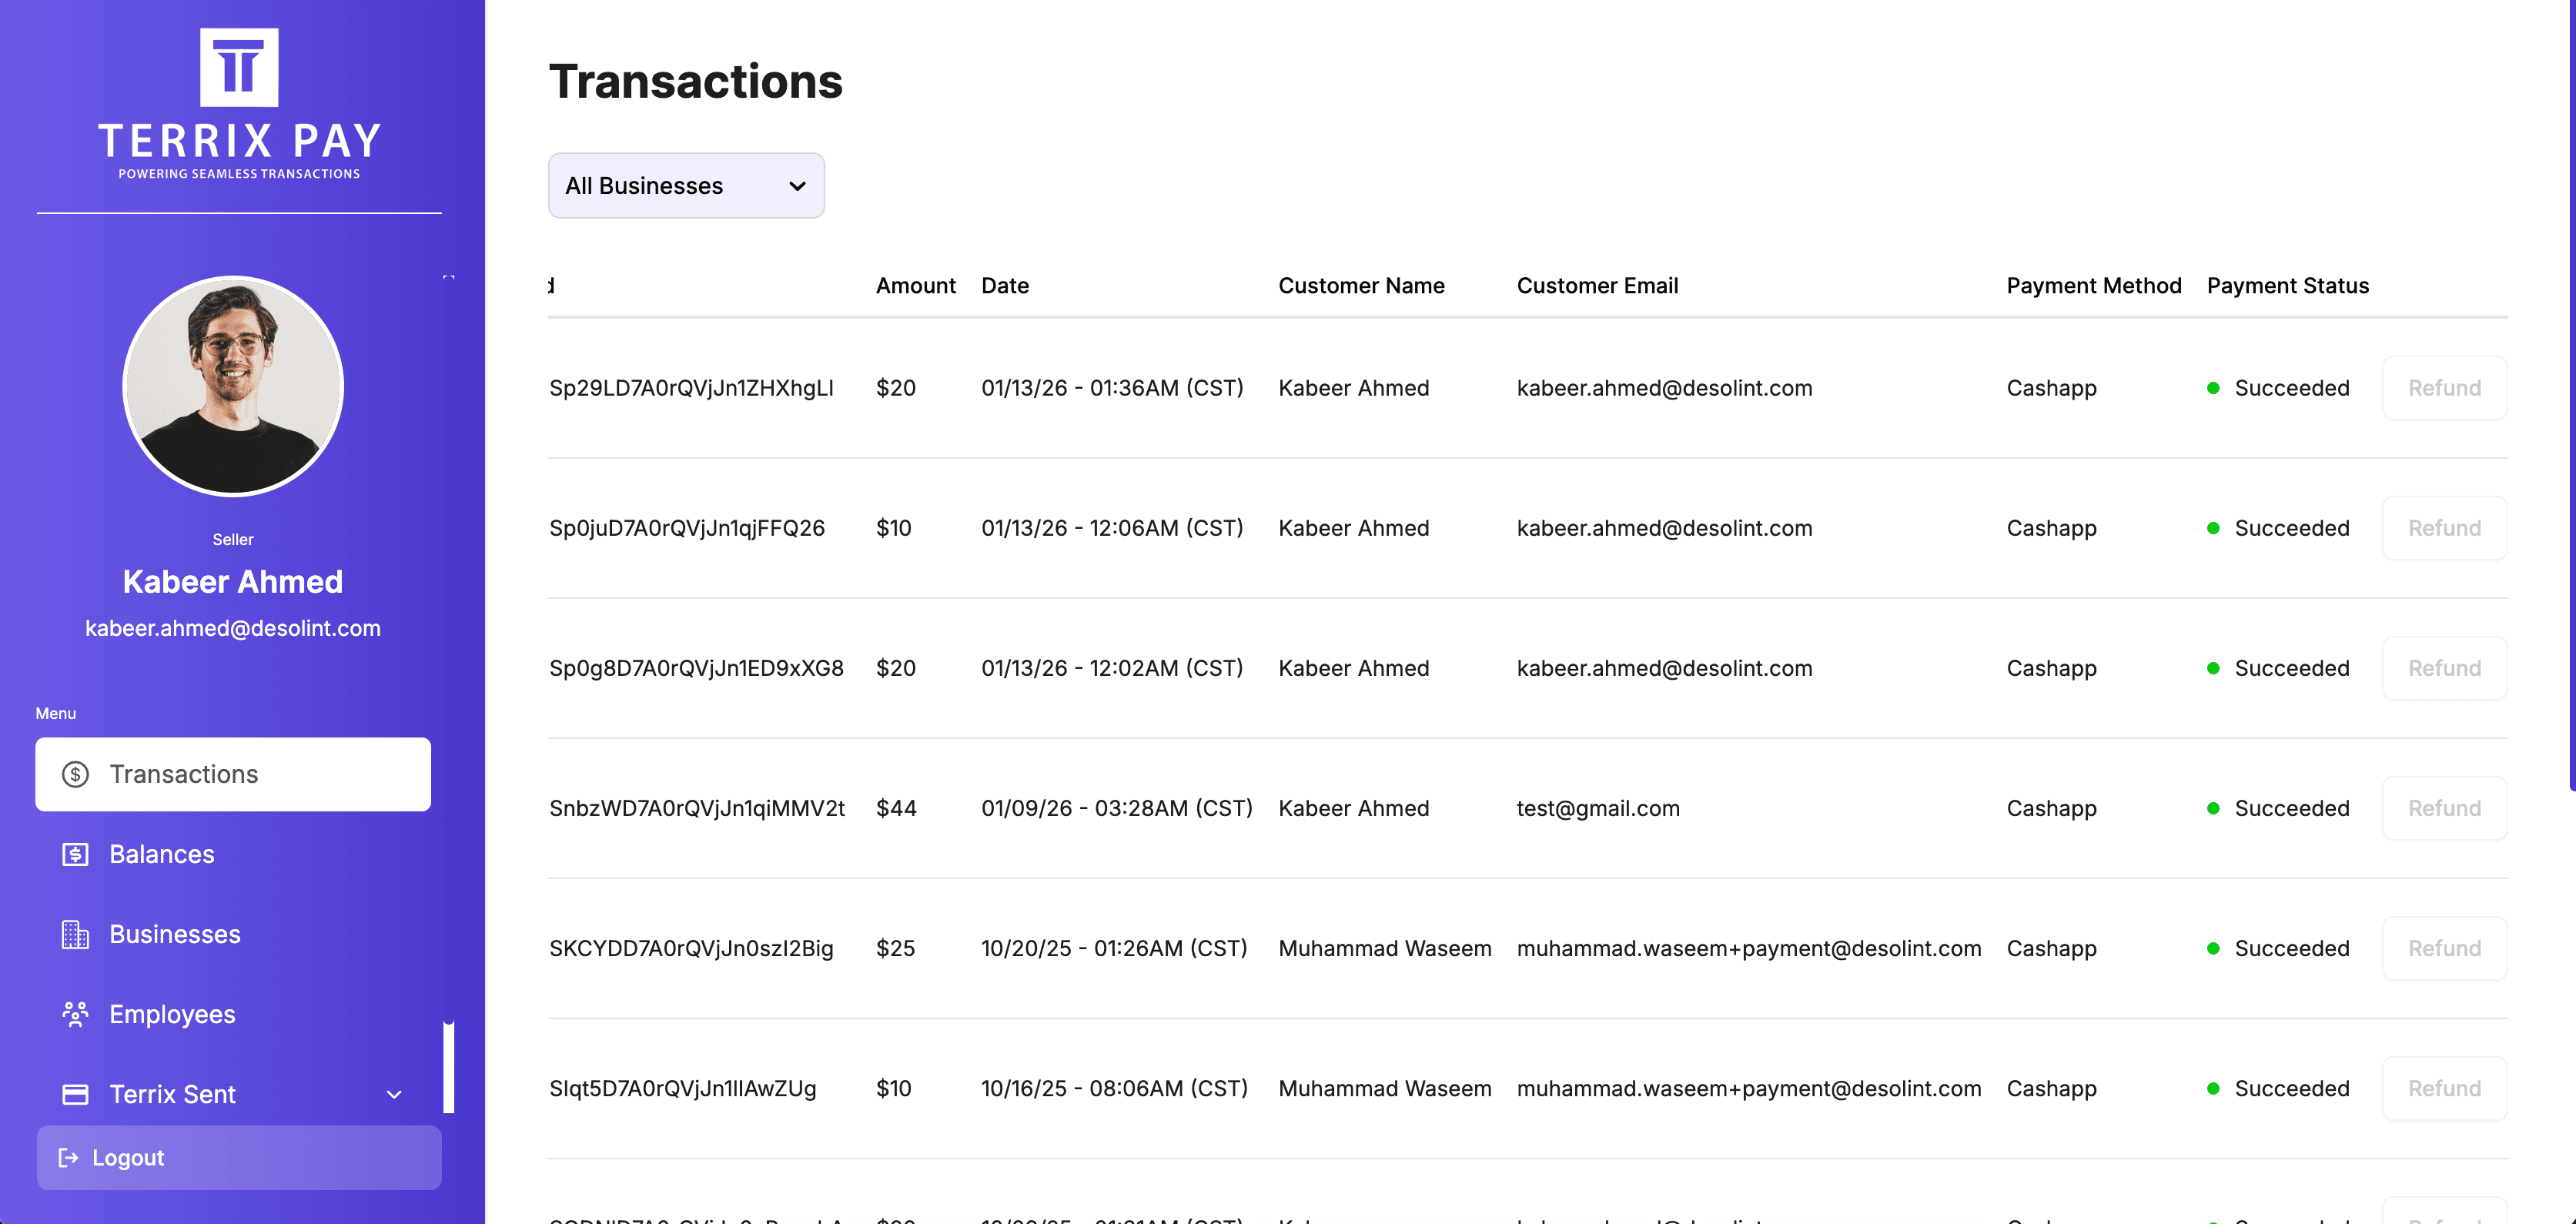Click the Terrix Pay logo
The width and height of the screenshot is (2576, 1224).
(239, 103)
